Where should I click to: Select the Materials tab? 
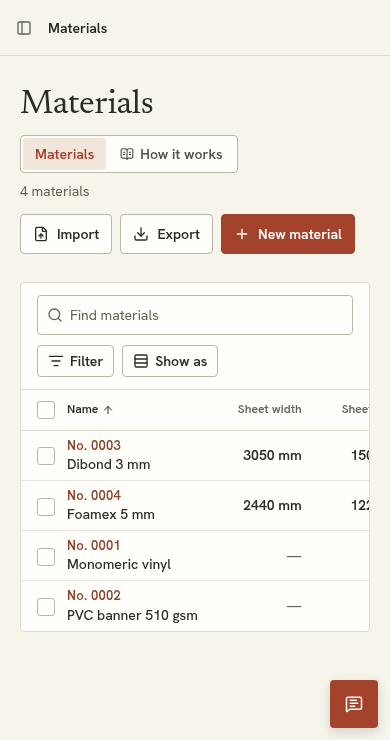[65, 154]
